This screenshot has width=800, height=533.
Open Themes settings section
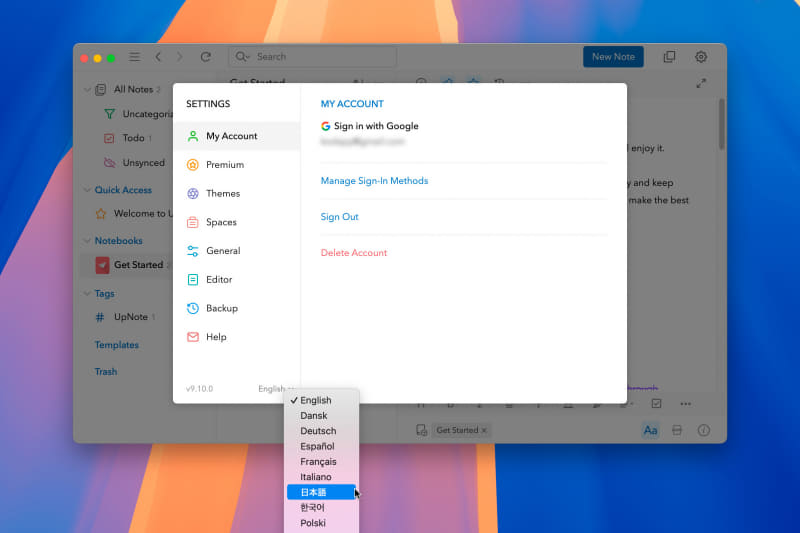tap(237, 193)
